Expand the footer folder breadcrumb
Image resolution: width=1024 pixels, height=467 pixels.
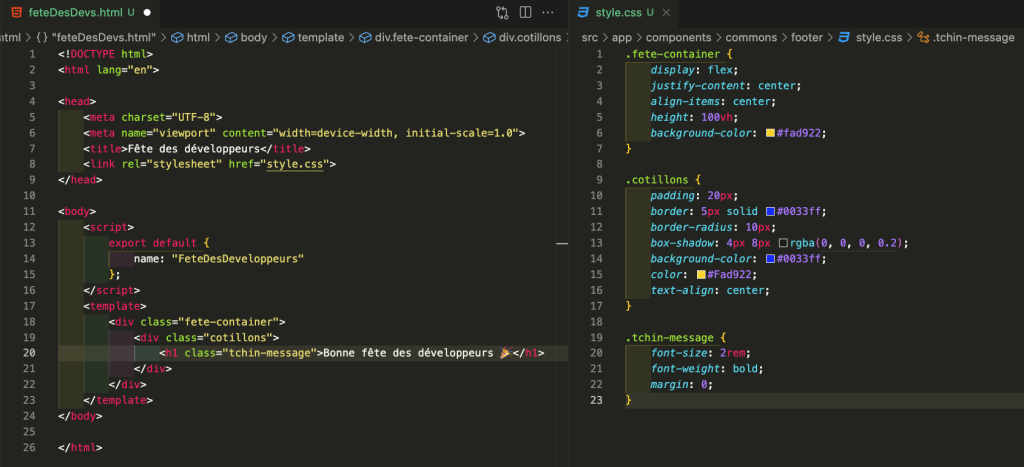pyautogui.click(x=807, y=37)
